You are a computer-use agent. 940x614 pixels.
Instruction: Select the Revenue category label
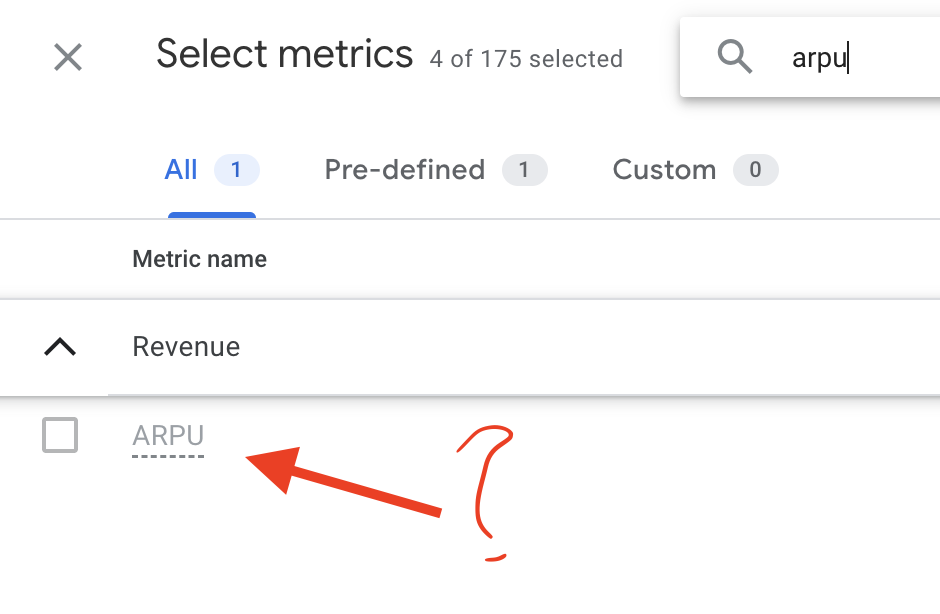[x=186, y=347]
